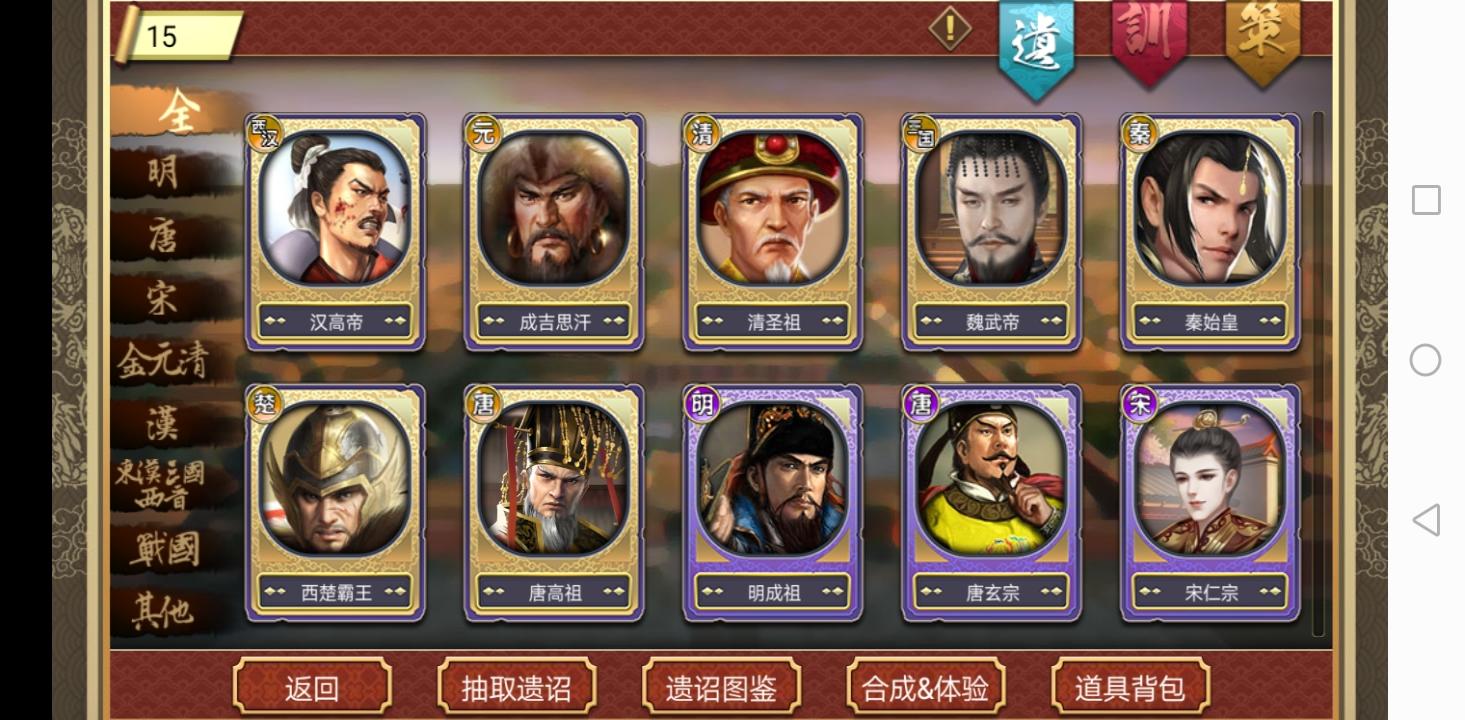Click the card list vertical scrollbar

(1318, 374)
